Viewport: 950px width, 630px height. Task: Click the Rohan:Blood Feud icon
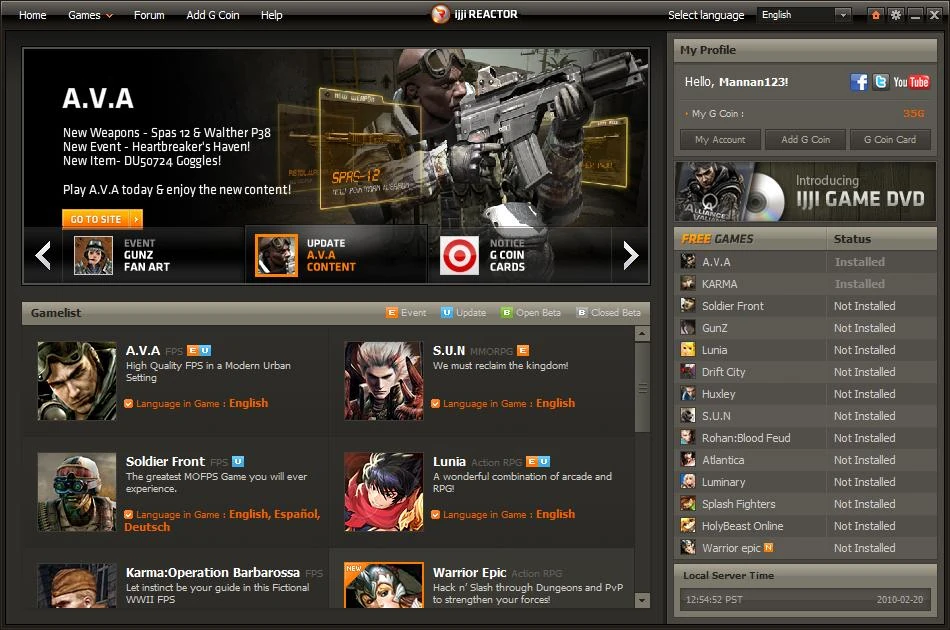tap(688, 437)
